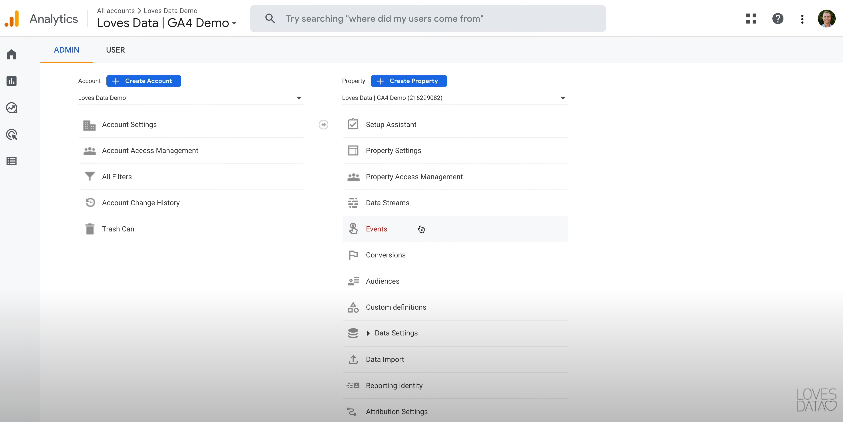843x422 pixels.
Task: Open the Loves Data GA4 Demo header picker
Action: (167, 23)
